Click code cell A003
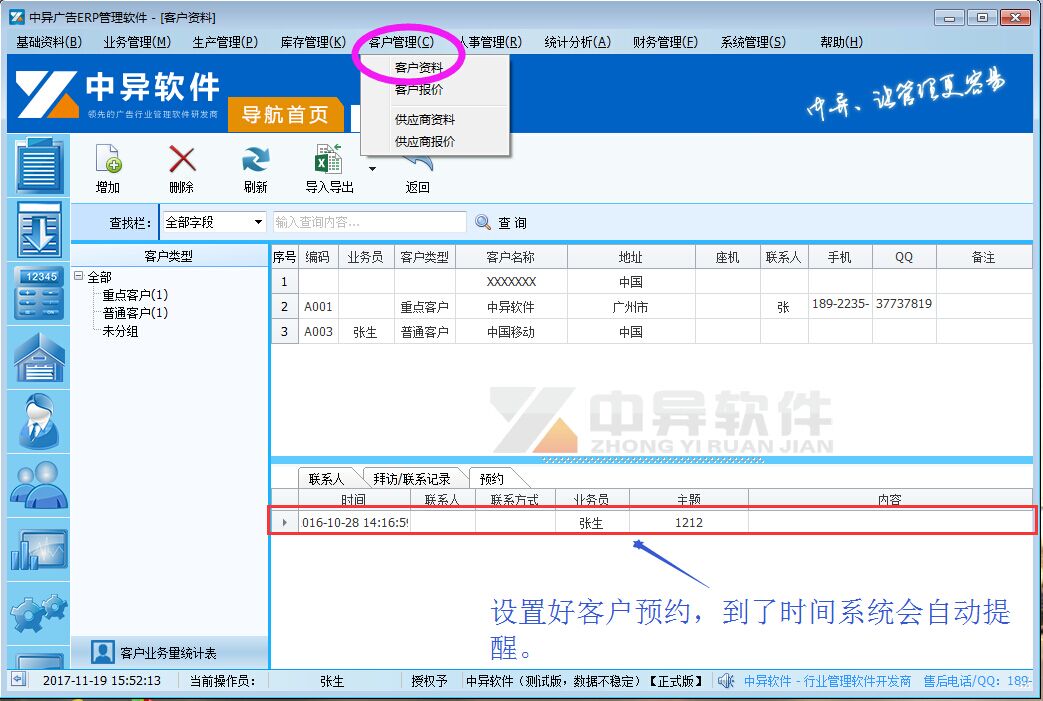The width and height of the screenshot is (1043, 701). [x=318, y=331]
